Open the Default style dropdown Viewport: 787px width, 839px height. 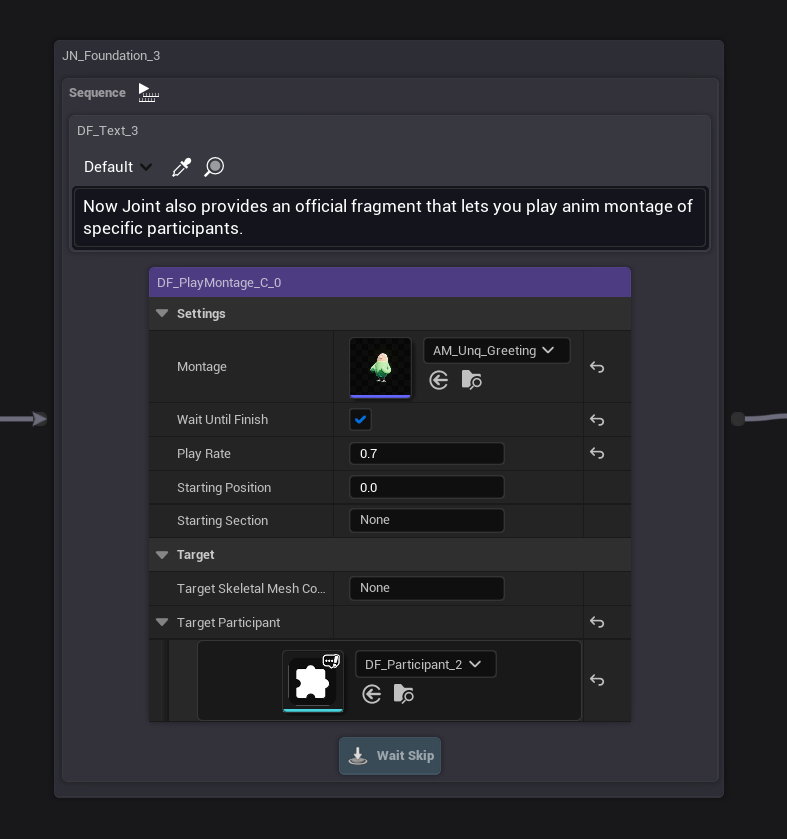click(x=118, y=167)
